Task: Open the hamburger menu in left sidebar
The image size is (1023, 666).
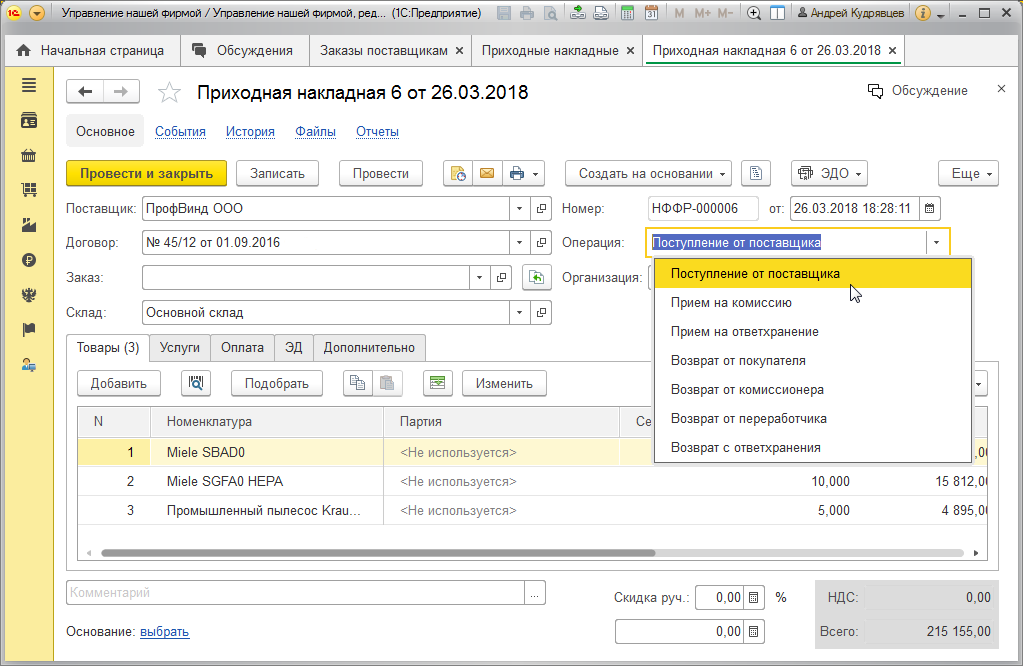Action: tap(29, 86)
